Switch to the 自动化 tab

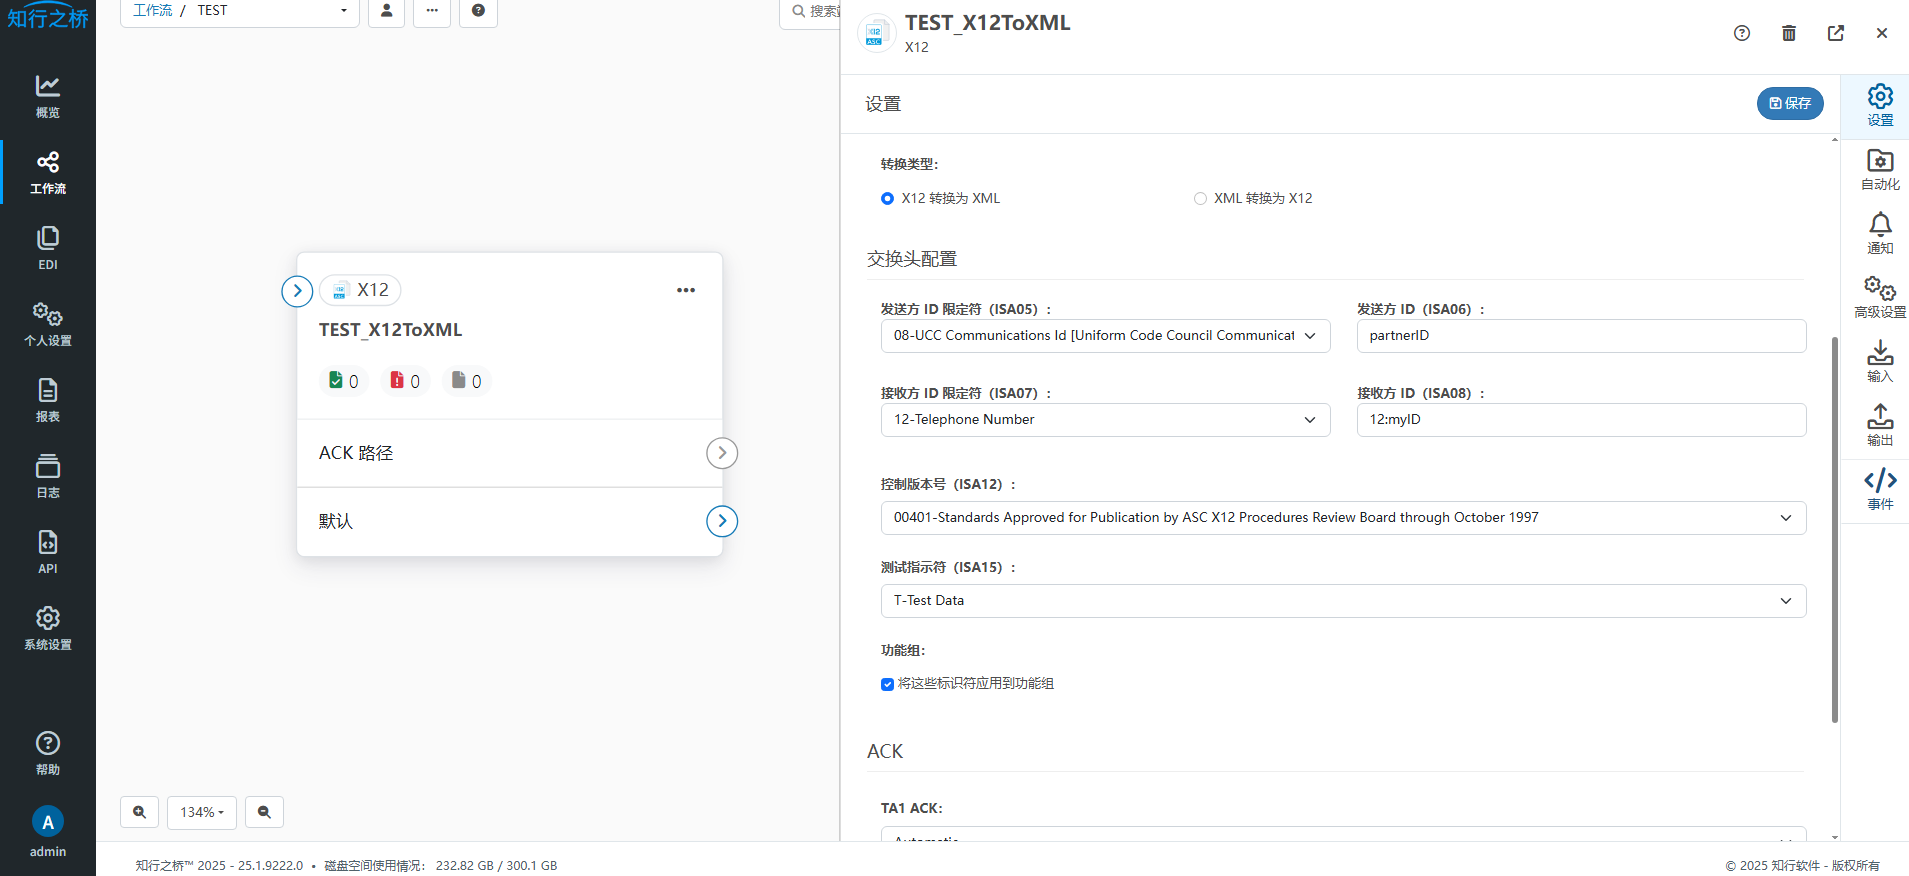[1880, 168]
